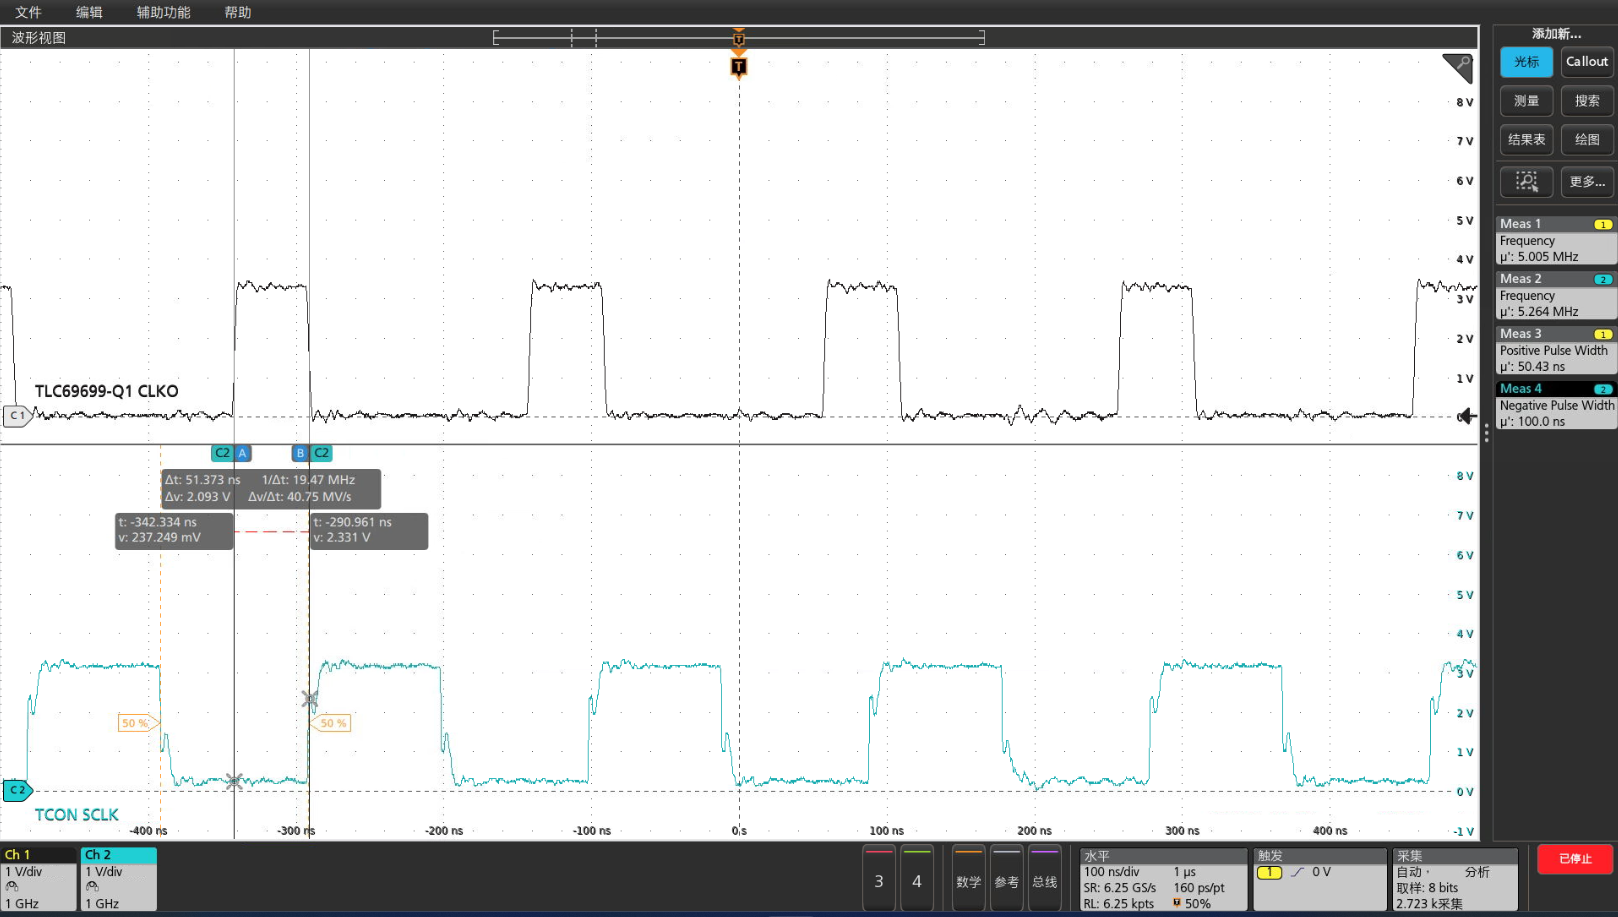
Task: Click the zoom magnifier icon in waveform corner
Action: click(x=1458, y=68)
